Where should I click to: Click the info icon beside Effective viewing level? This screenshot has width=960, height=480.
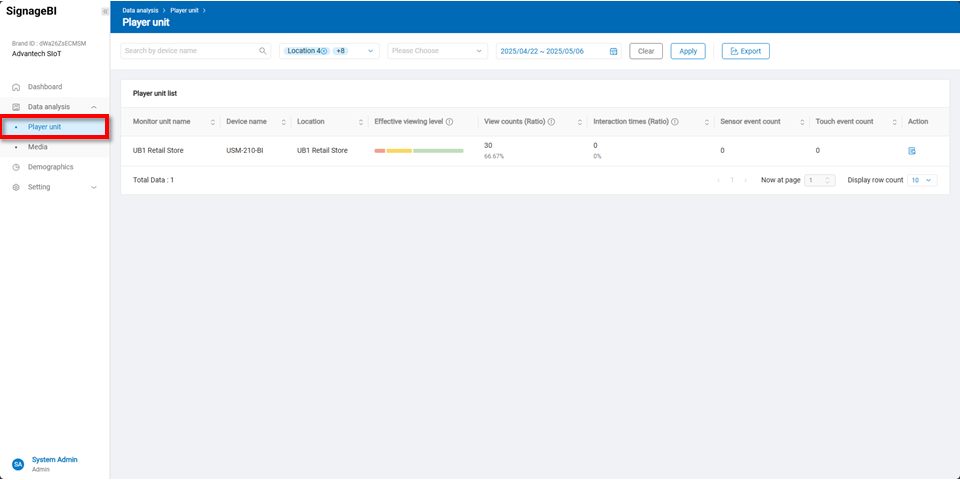[450, 122]
